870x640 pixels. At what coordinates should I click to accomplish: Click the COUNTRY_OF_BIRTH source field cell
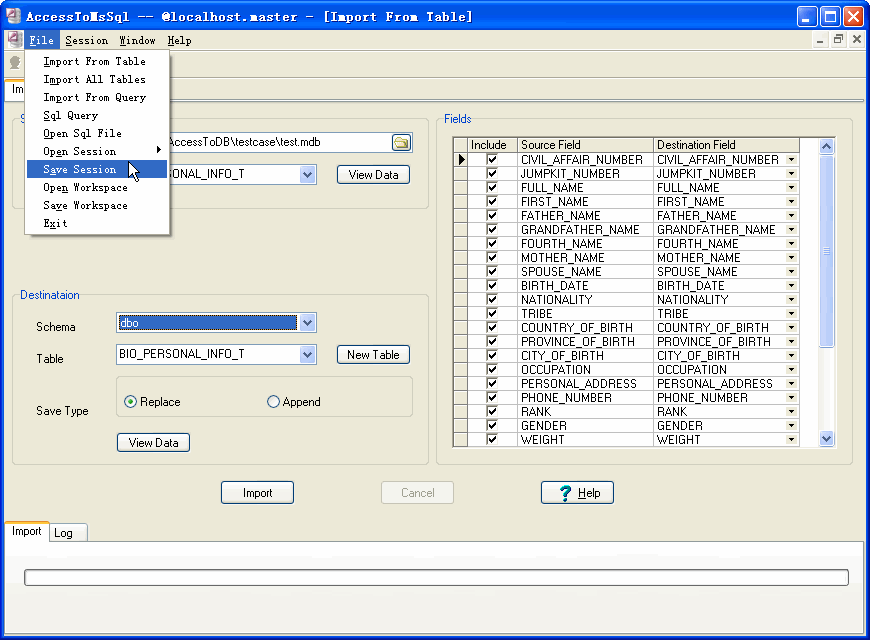tap(585, 327)
